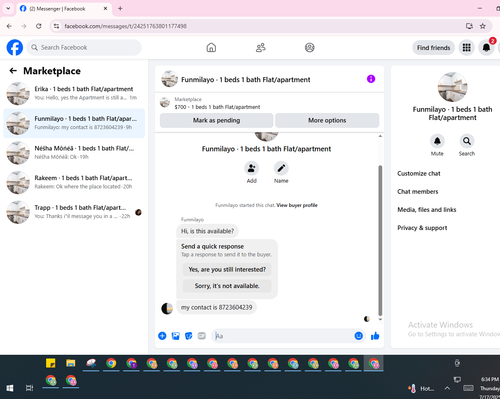Open Sticky Notes from taskbar
The width and height of the screenshot is (500, 399).
51,363
